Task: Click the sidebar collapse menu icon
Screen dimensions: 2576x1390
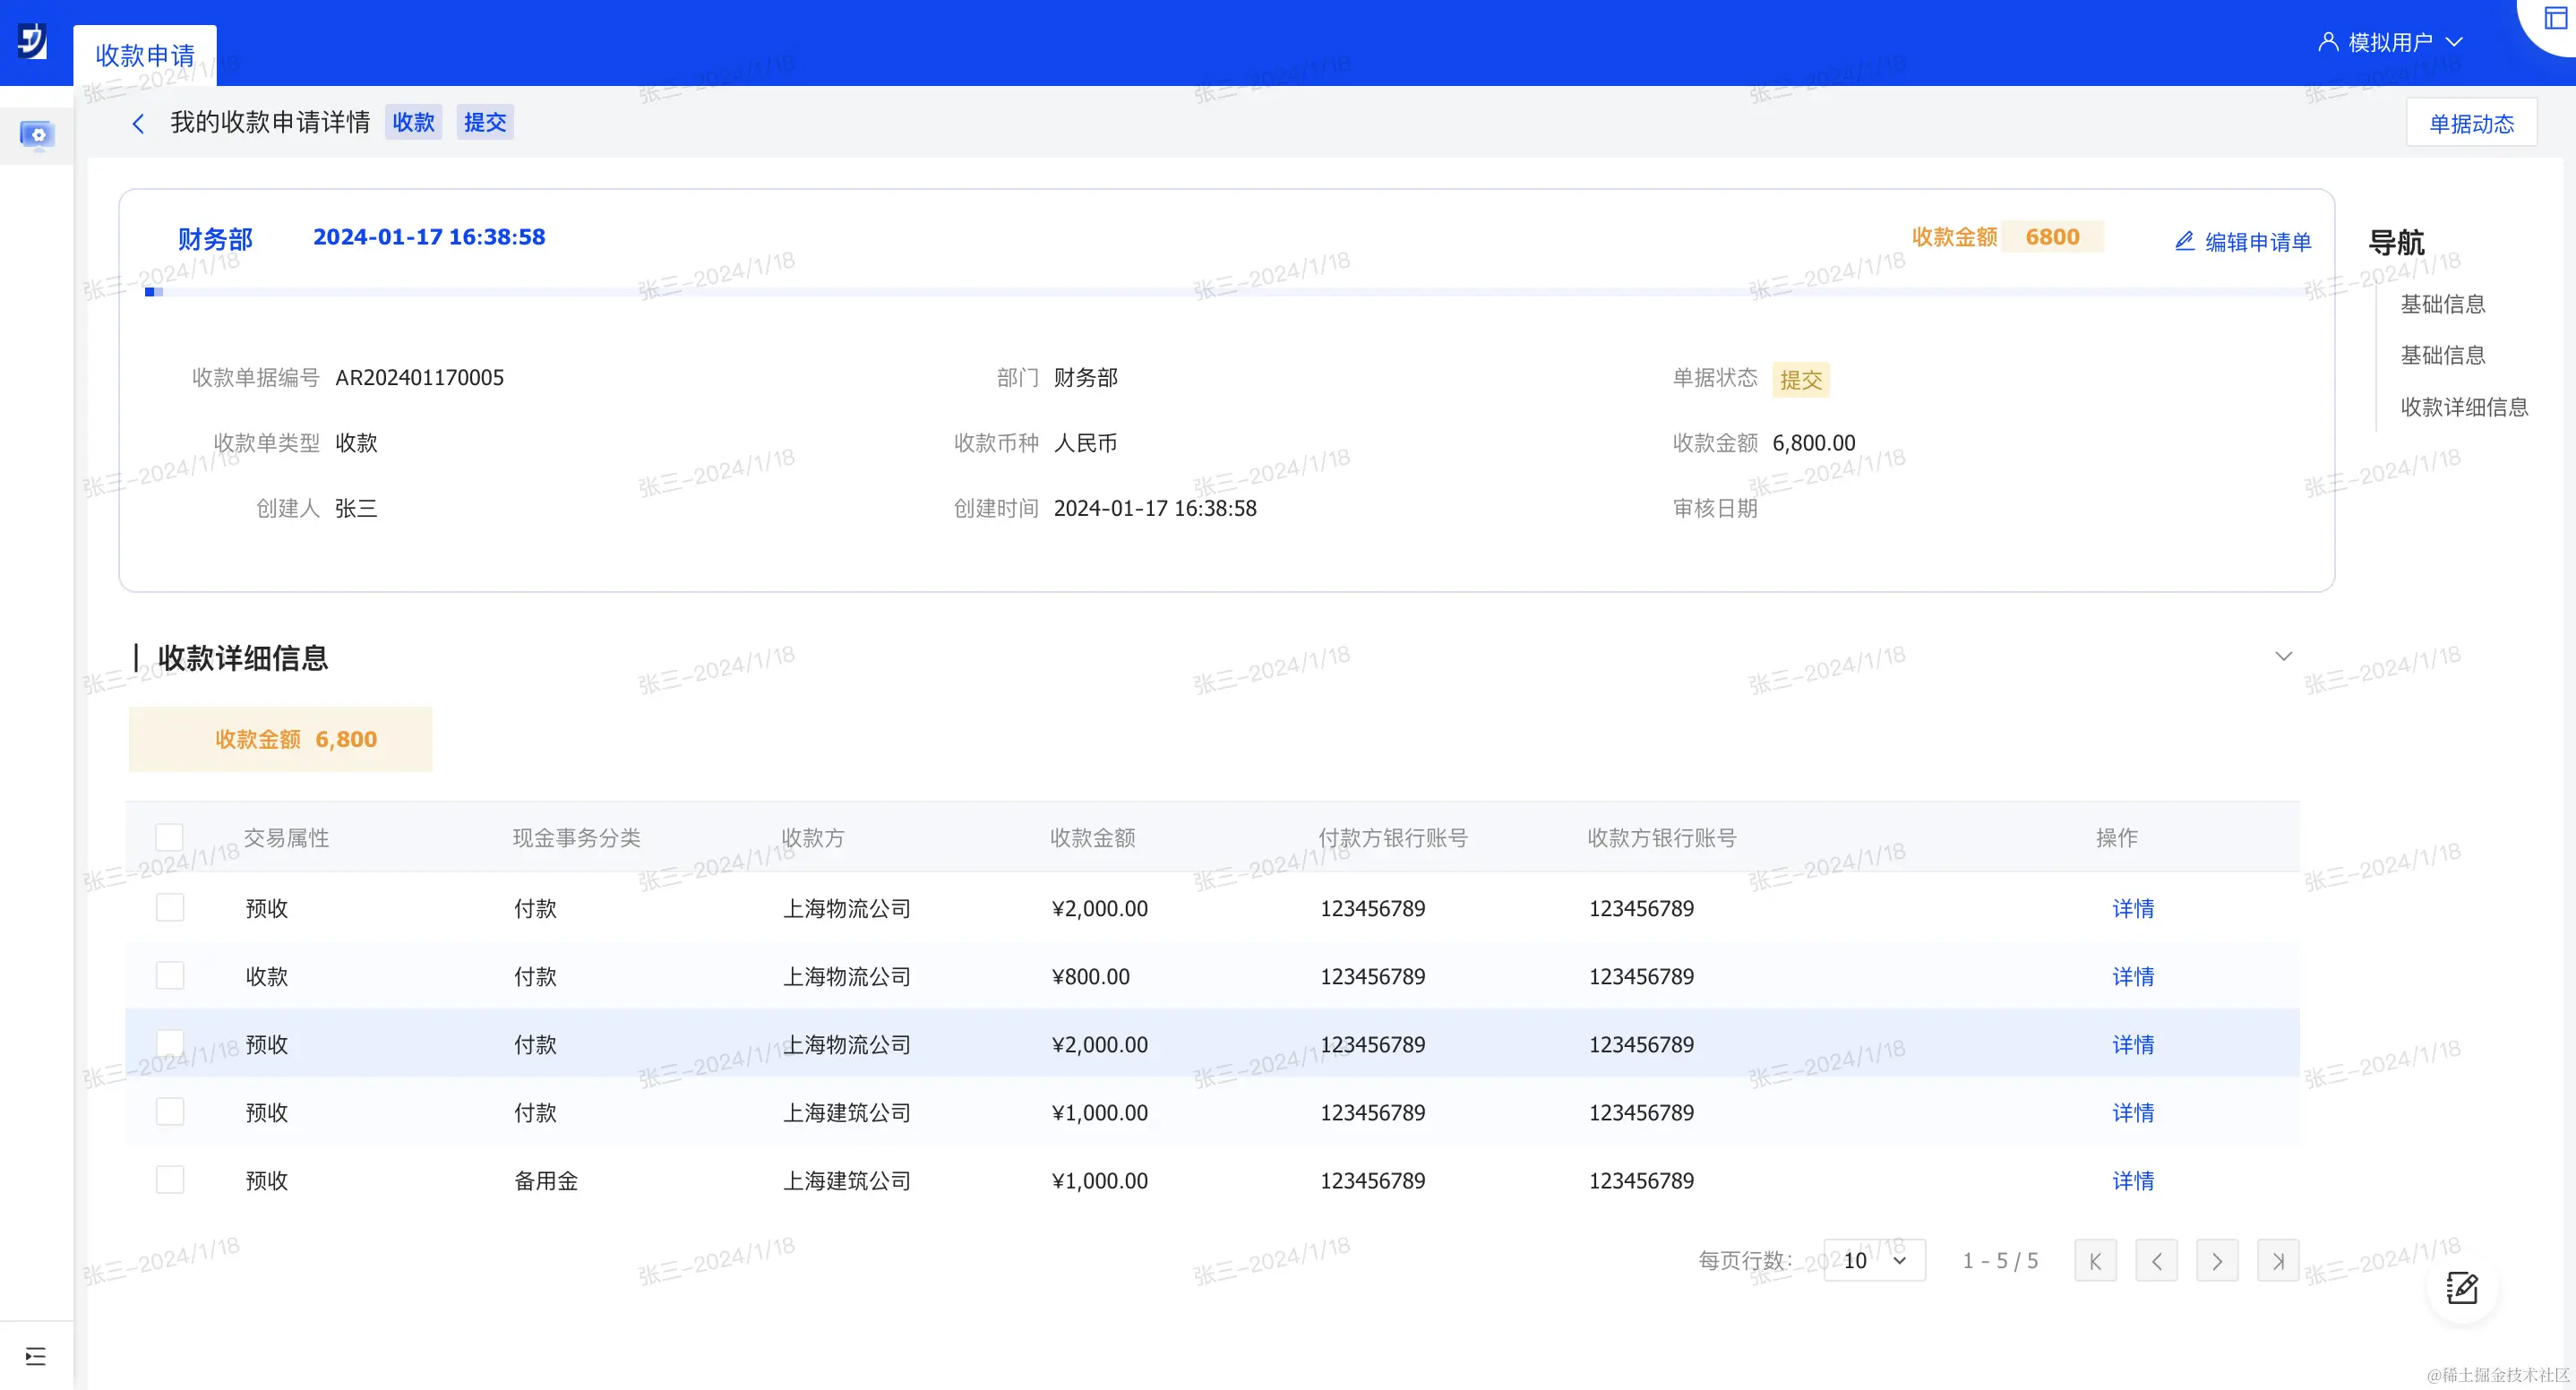Action: pos(35,1356)
